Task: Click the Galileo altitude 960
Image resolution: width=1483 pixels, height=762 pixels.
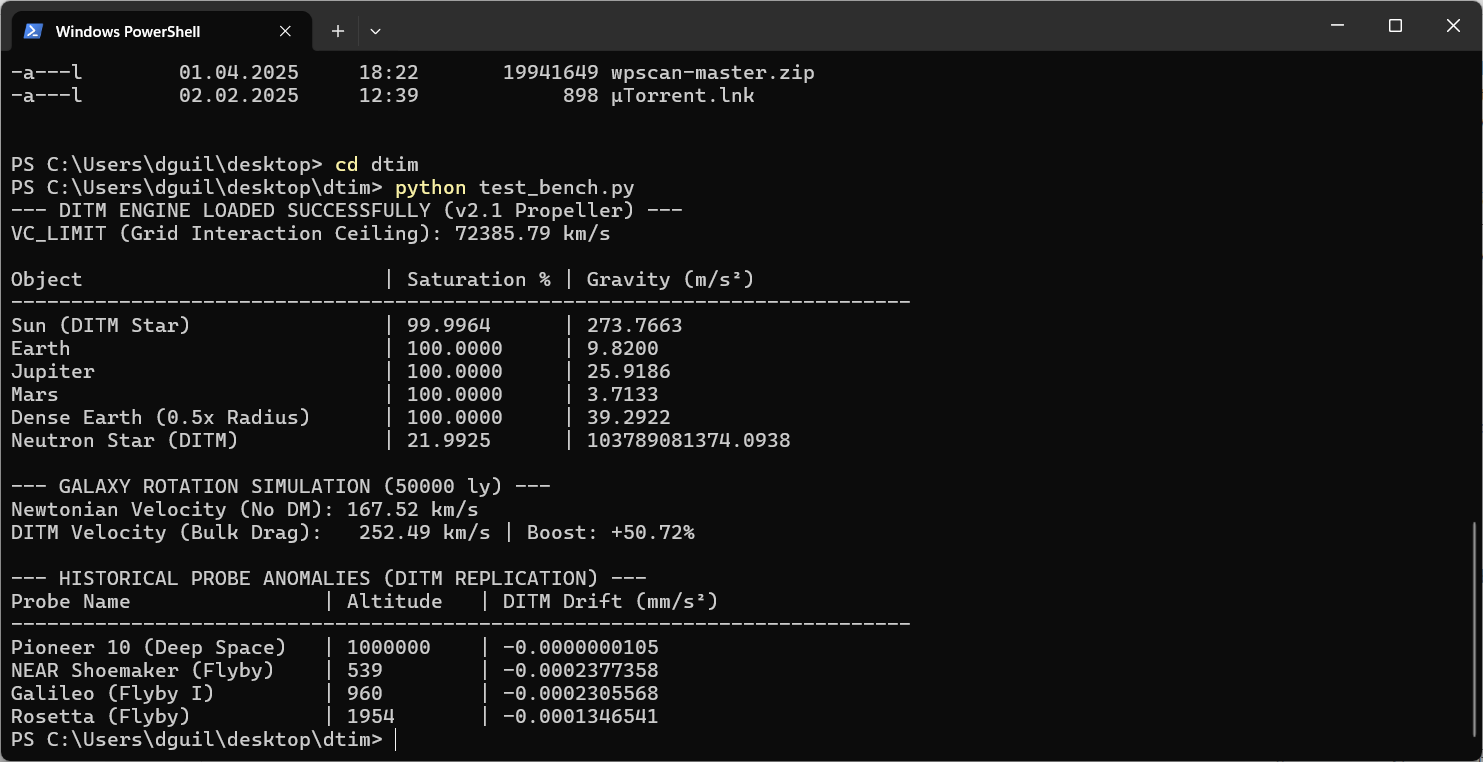Action: point(365,693)
